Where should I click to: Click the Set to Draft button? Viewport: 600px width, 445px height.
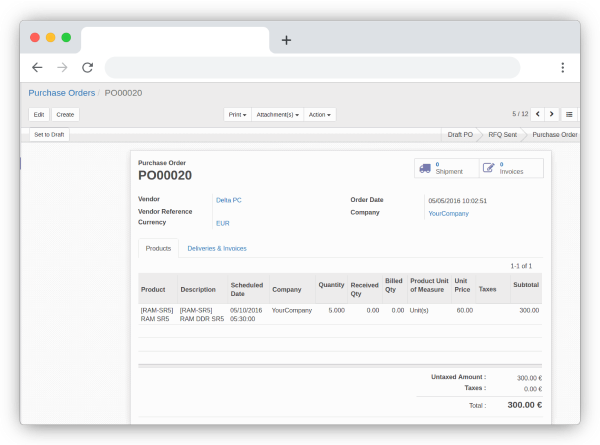49,135
